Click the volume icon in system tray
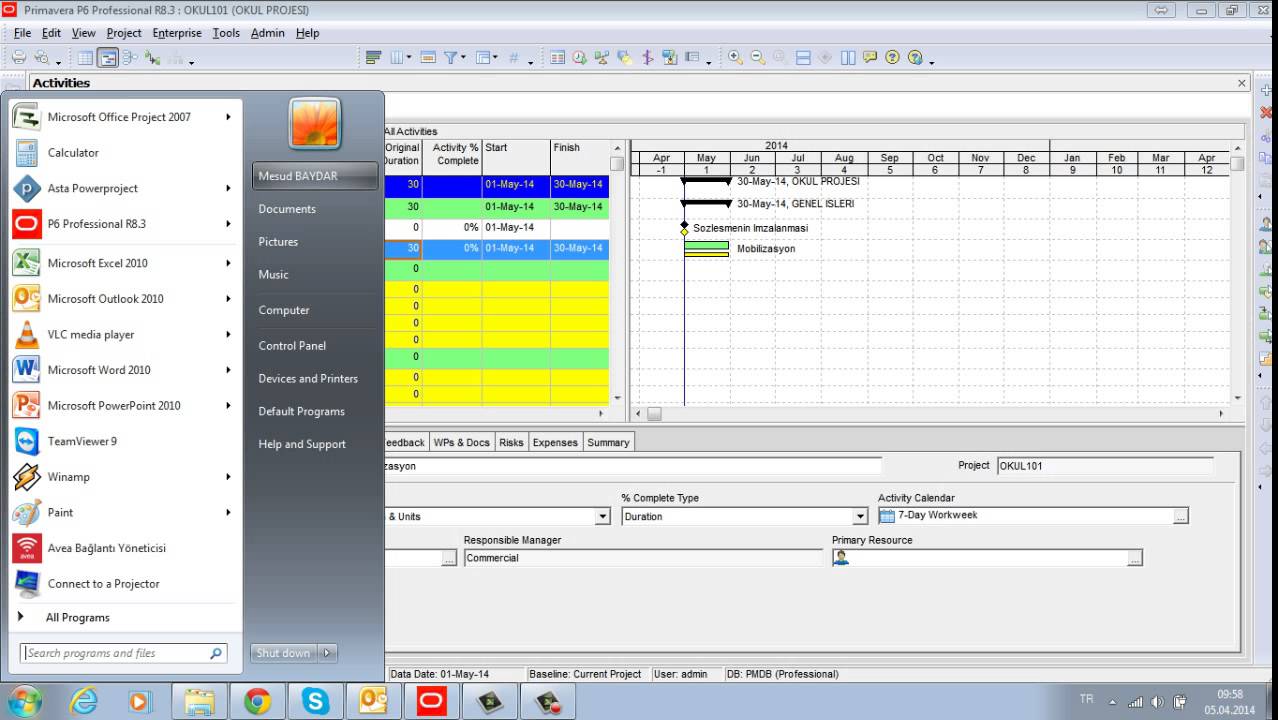The width and height of the screenshot is (1278, 720). [x=1158, y=702]
